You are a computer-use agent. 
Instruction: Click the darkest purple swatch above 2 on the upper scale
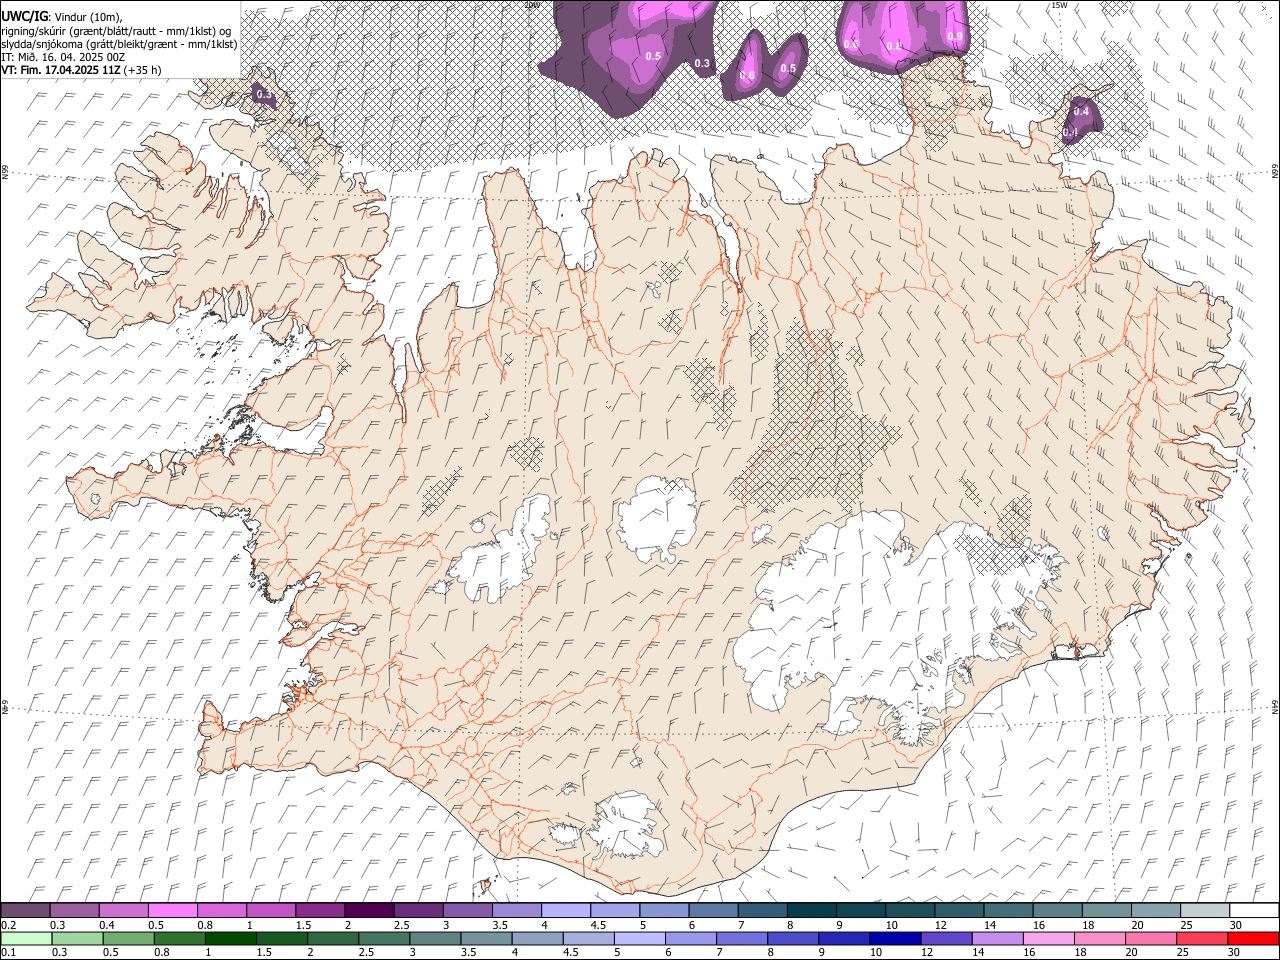[x=368, y=910]
